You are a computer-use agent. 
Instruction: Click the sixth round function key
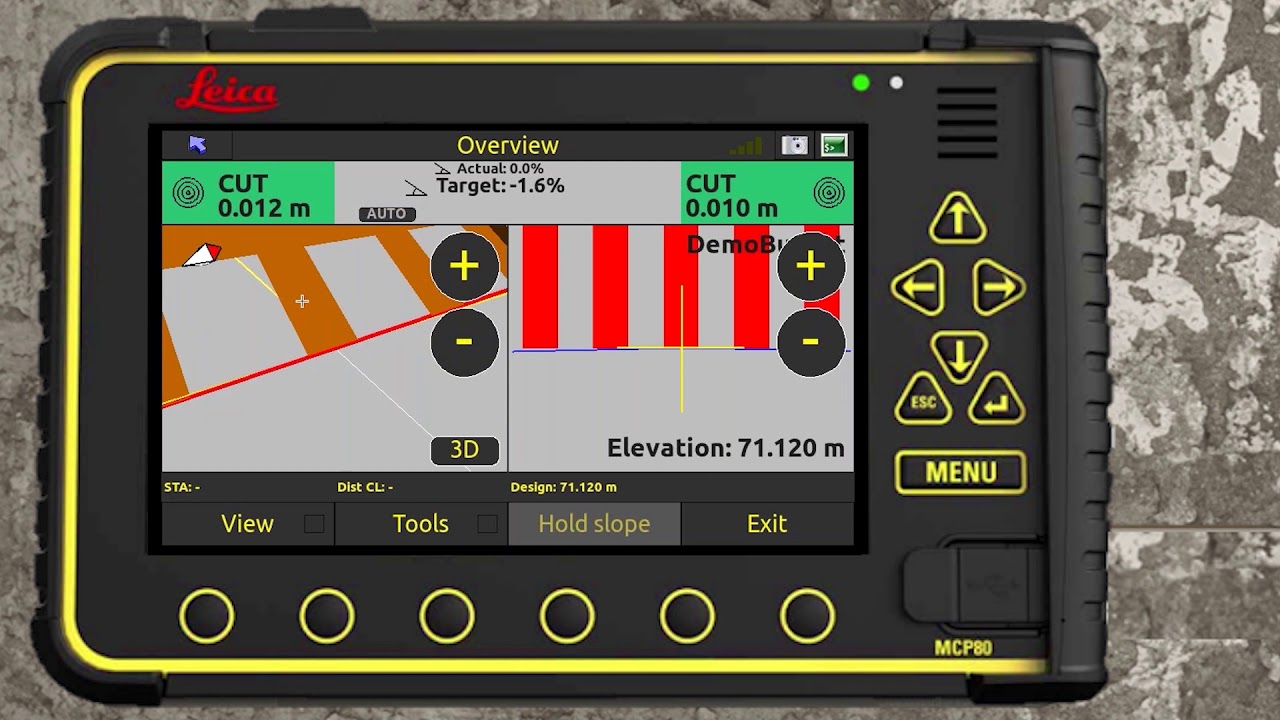pos(807,615)
